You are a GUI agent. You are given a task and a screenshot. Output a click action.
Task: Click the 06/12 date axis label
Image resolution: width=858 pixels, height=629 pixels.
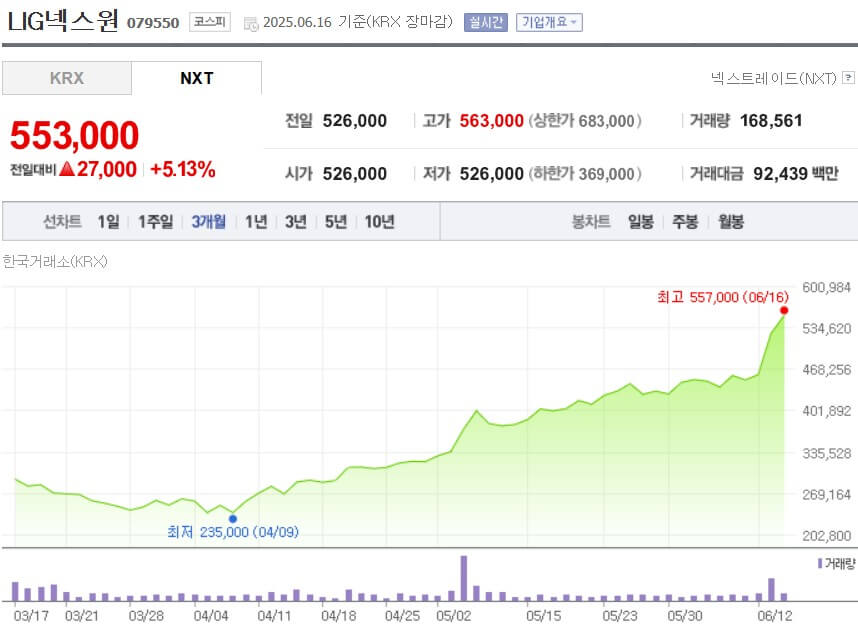pyautogui.click(x=775, y=616)
